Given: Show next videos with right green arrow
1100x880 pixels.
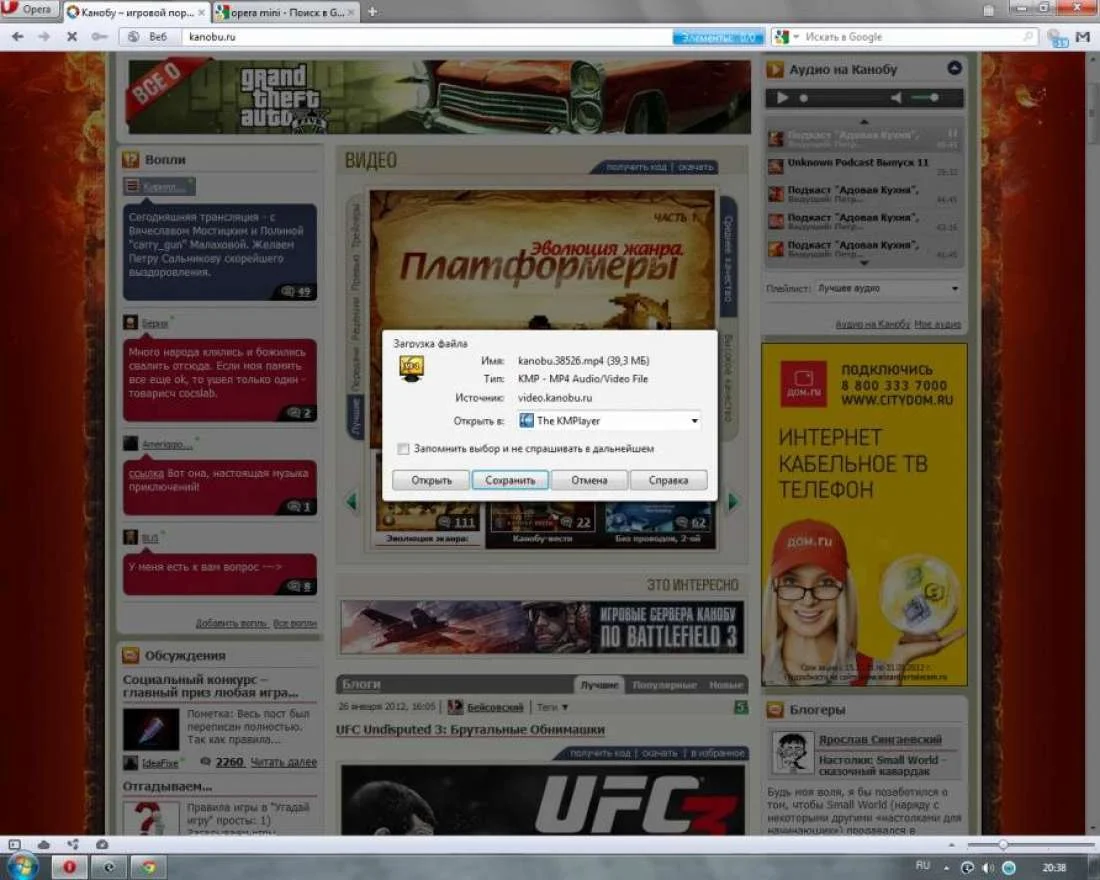Looking at the screenshot, I should click(x=733, y=501).
